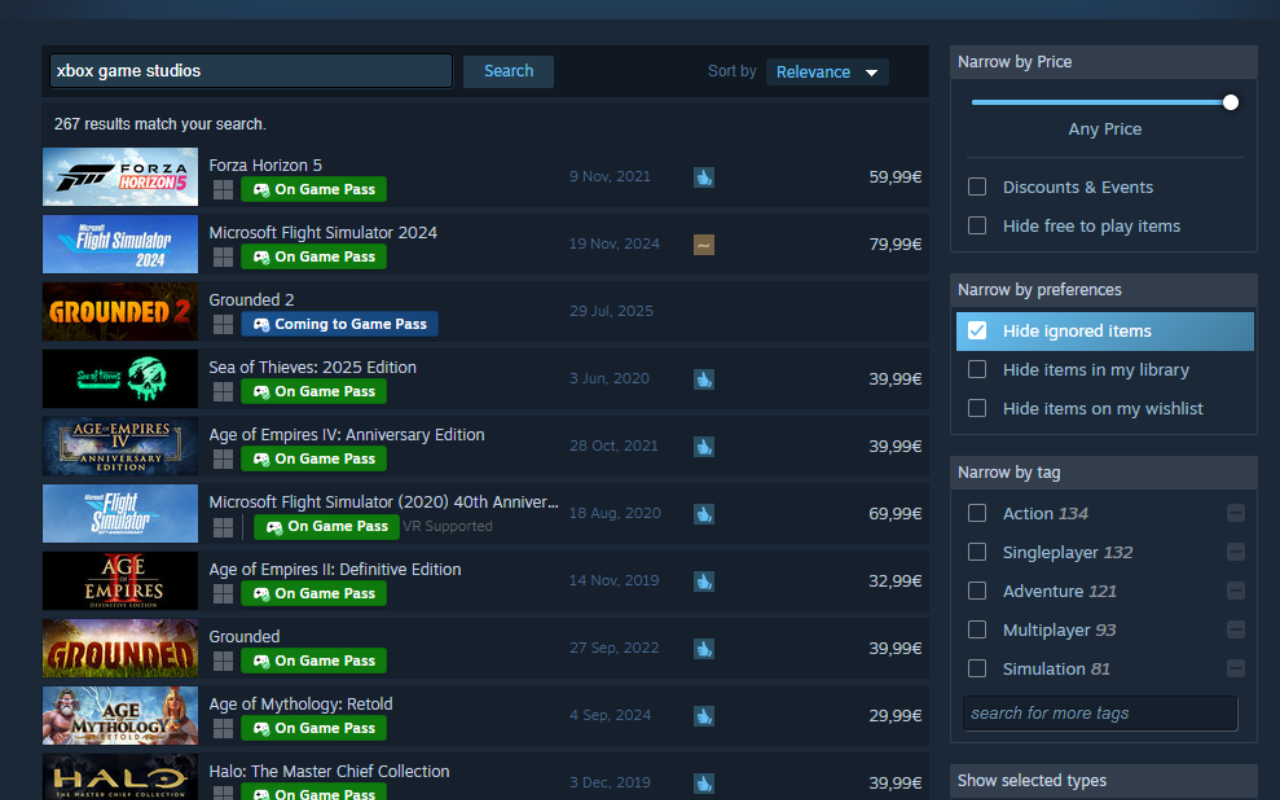Click the Grounded 2 game thumbnail
This screenshot has width=1280, height=800.
click(x=120, y=311)
